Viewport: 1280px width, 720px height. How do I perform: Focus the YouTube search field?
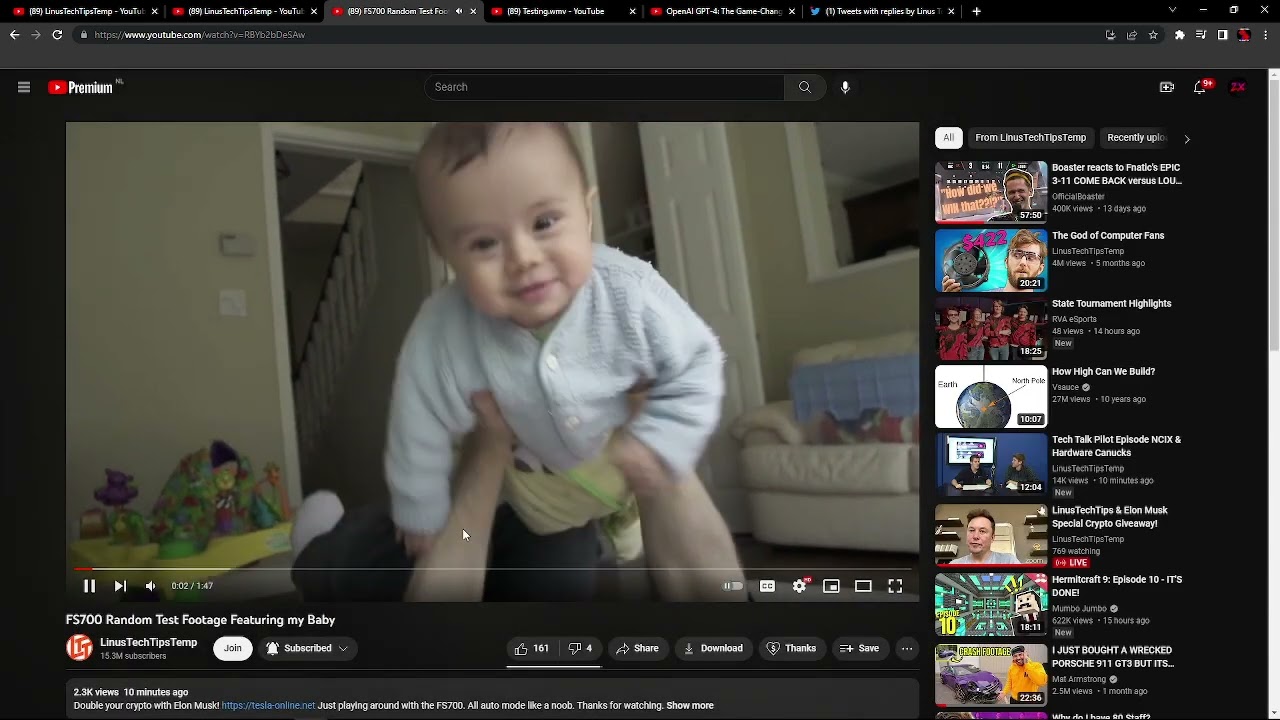tap(605, 87)
